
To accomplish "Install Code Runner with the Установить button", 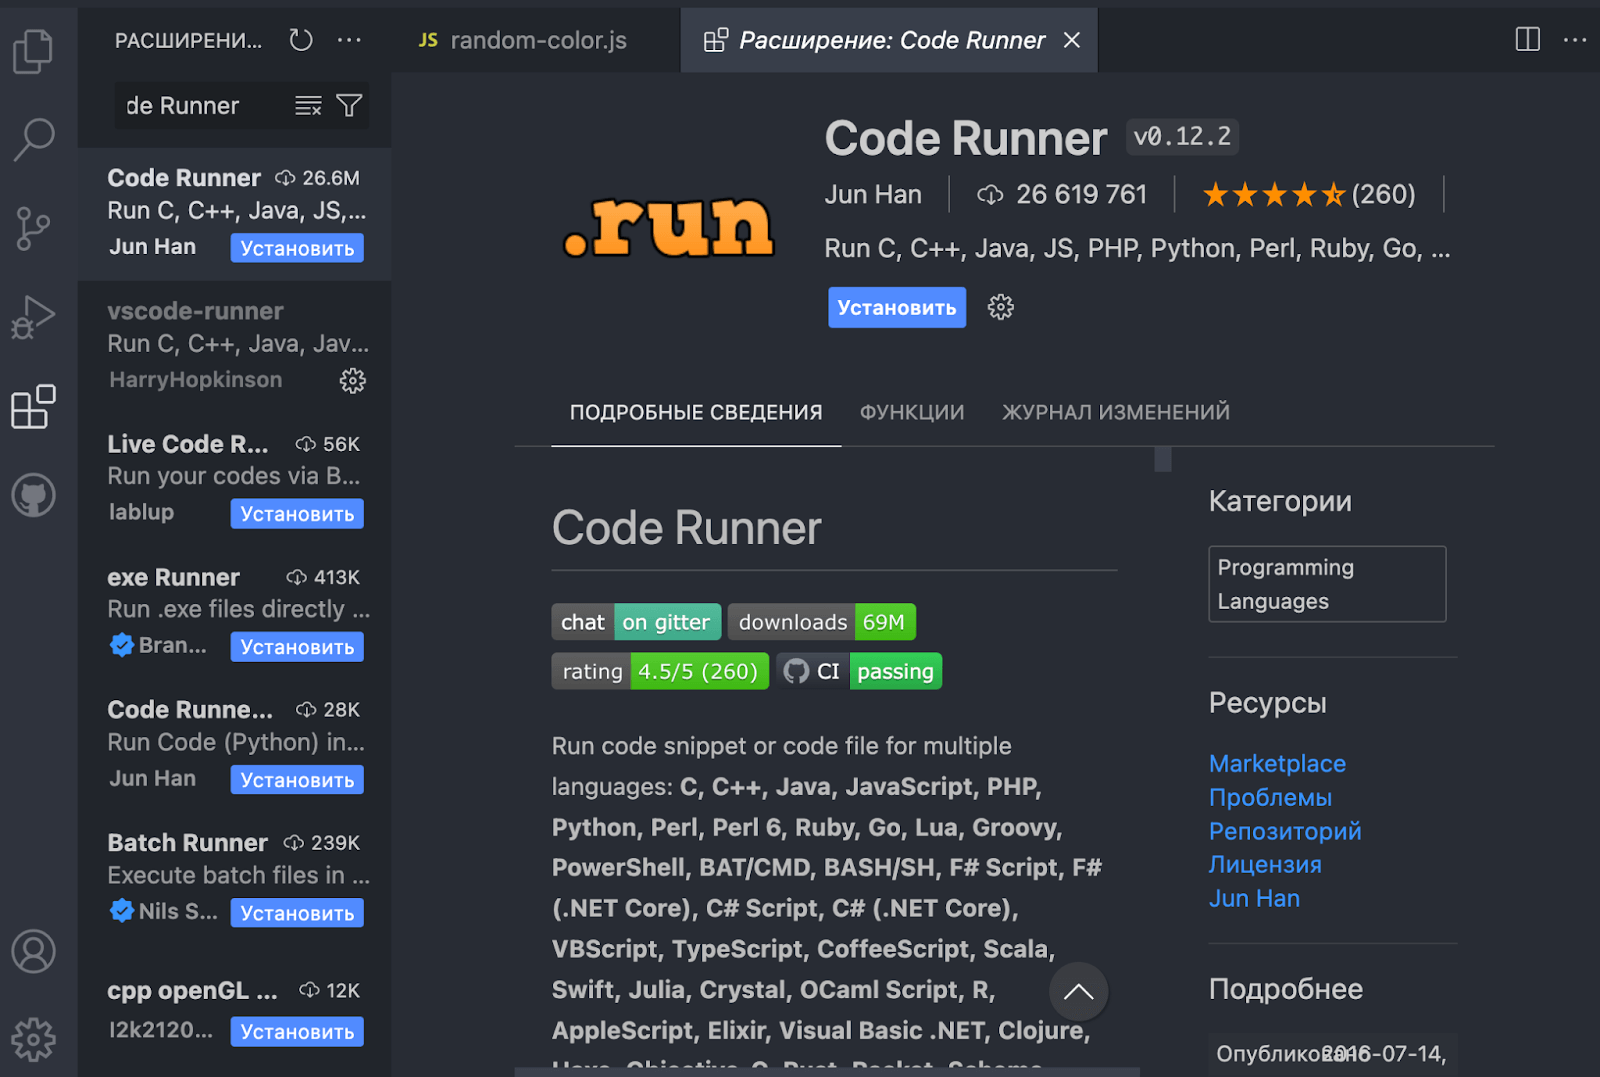I will point(896,307).
